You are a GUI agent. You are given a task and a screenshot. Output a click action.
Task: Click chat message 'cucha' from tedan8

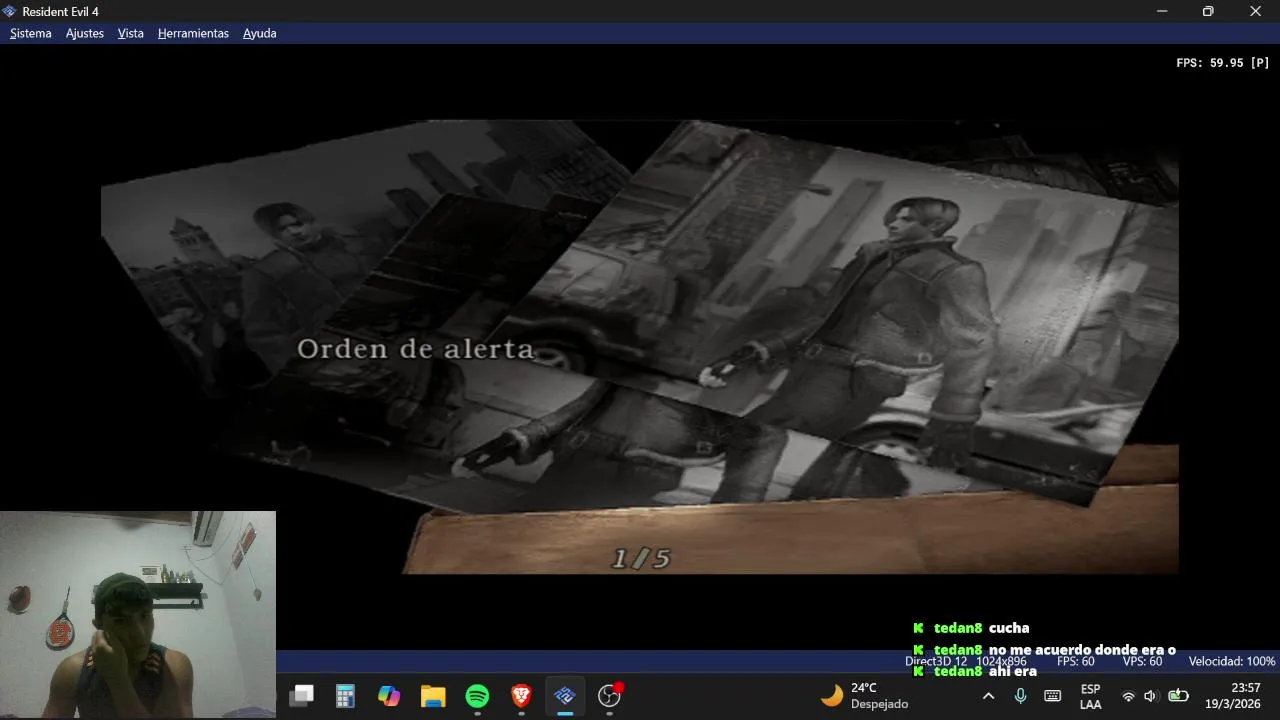pos(1008,628)
